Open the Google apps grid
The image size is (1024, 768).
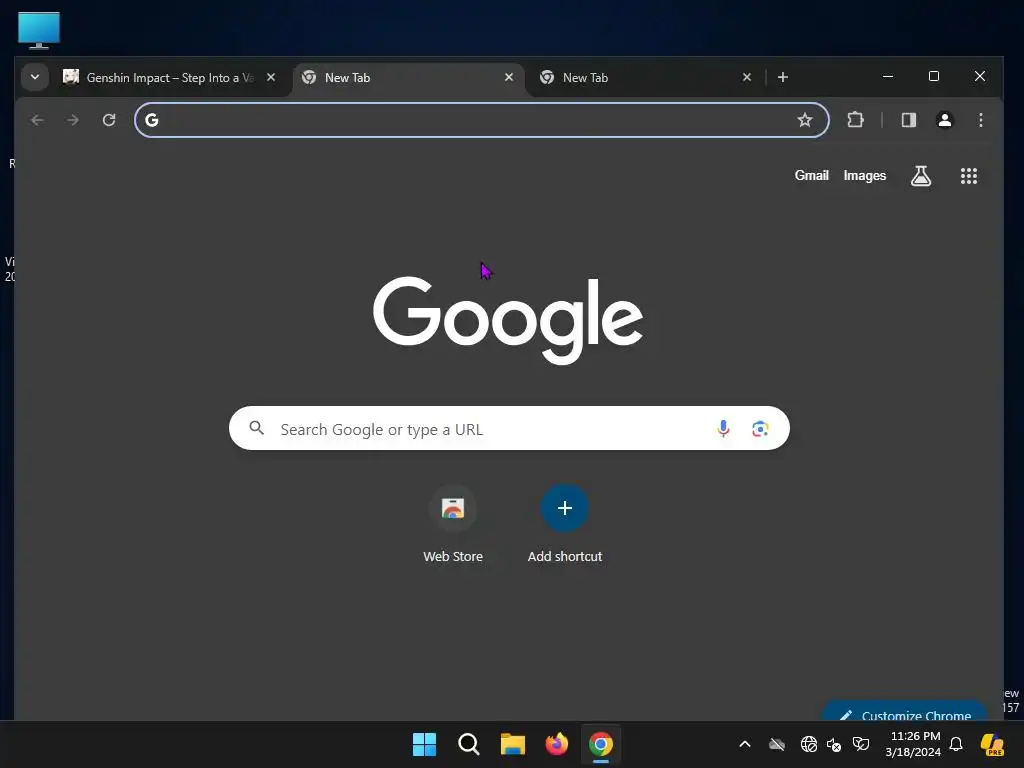click(968, 175)
